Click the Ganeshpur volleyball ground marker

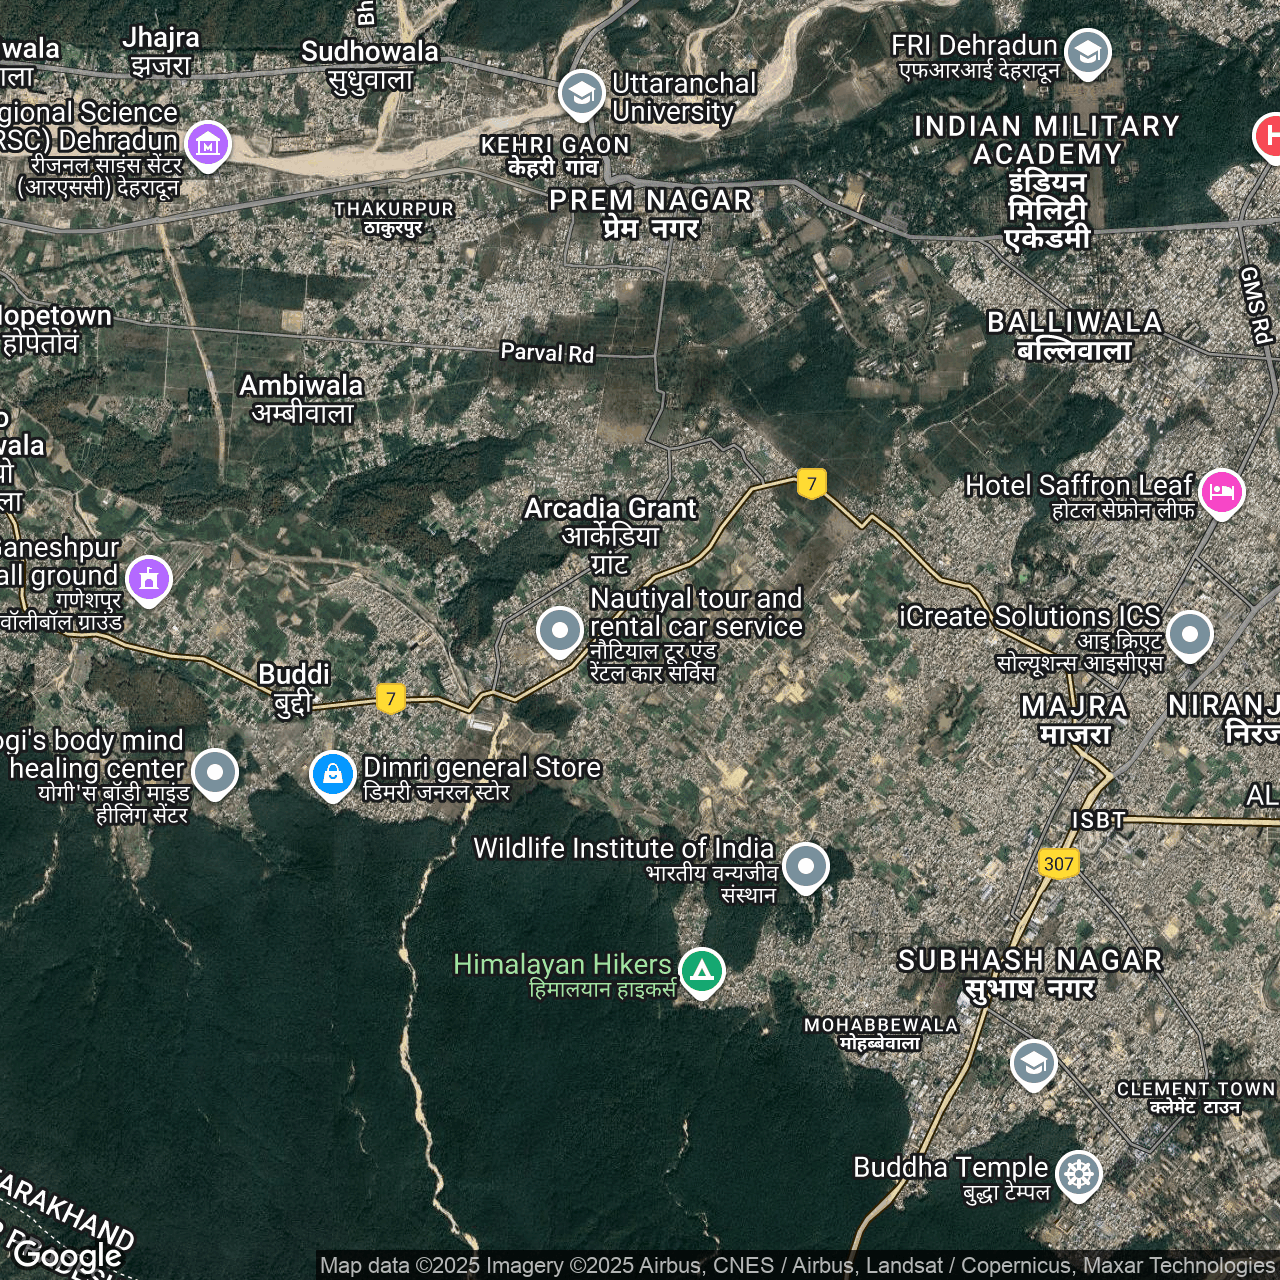point(149,578)
